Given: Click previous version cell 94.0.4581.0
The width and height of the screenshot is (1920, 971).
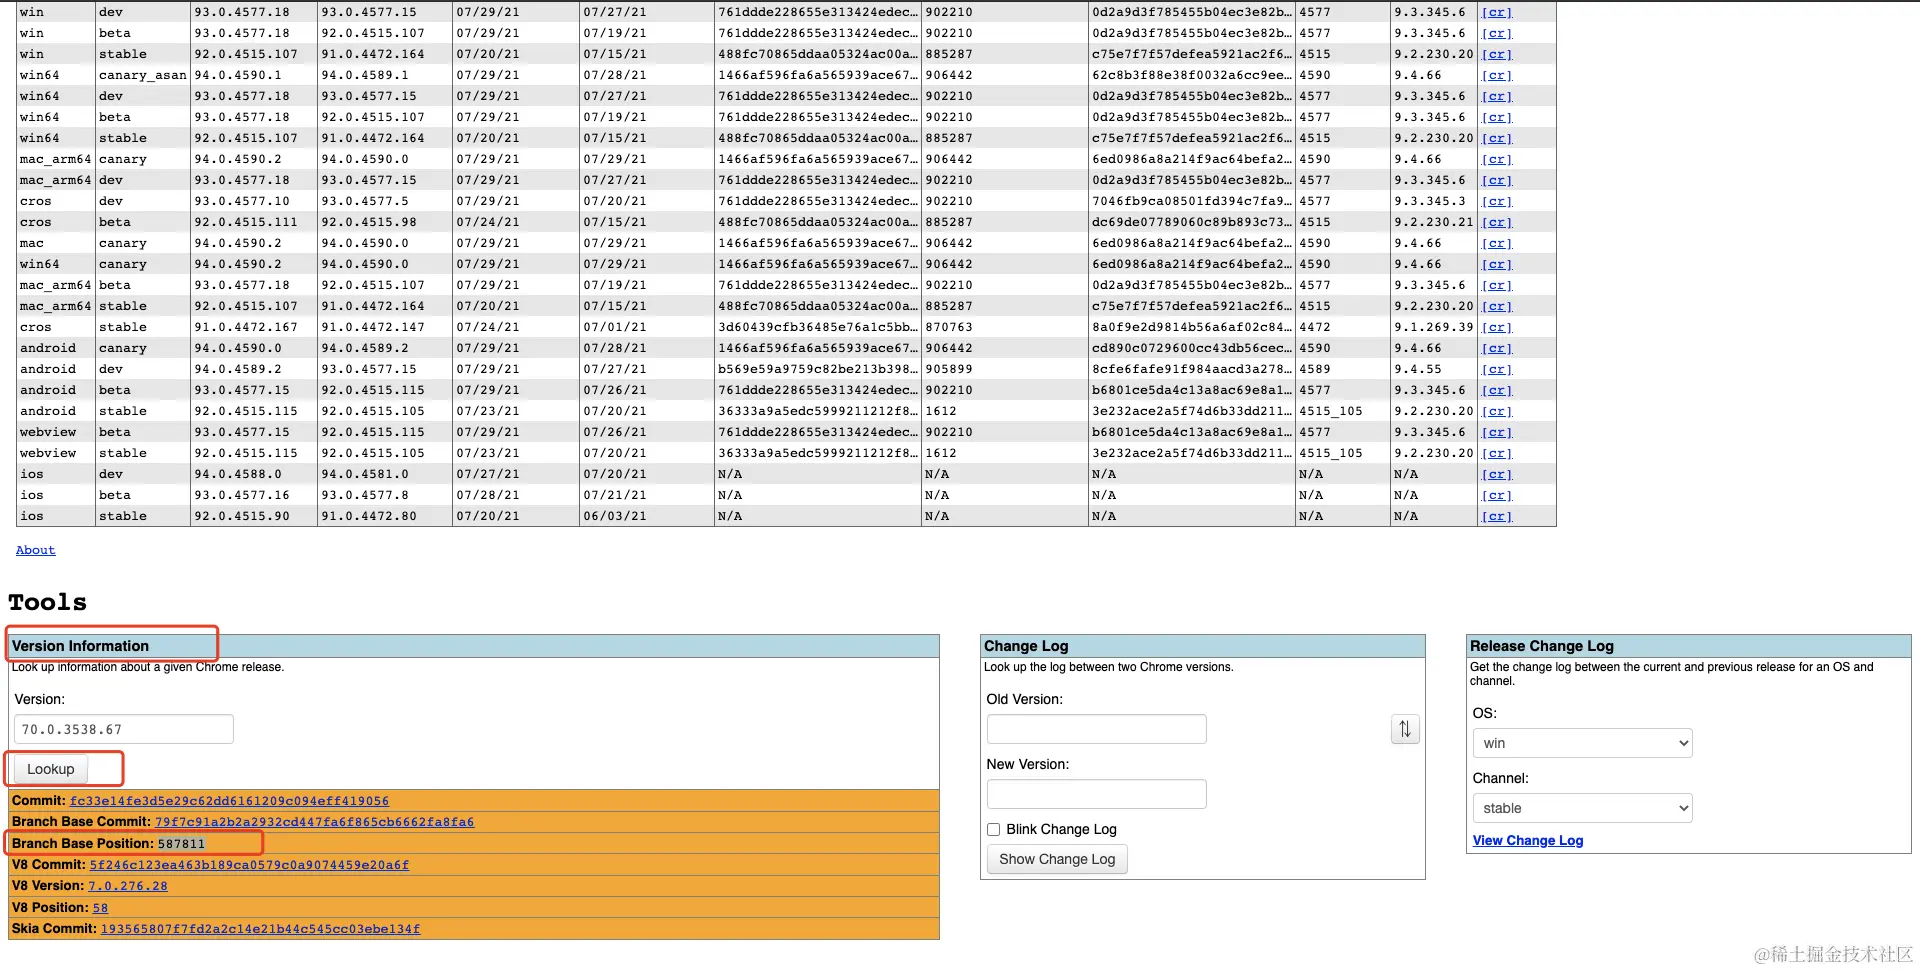Looking at the screenshot, I should 384,474.
